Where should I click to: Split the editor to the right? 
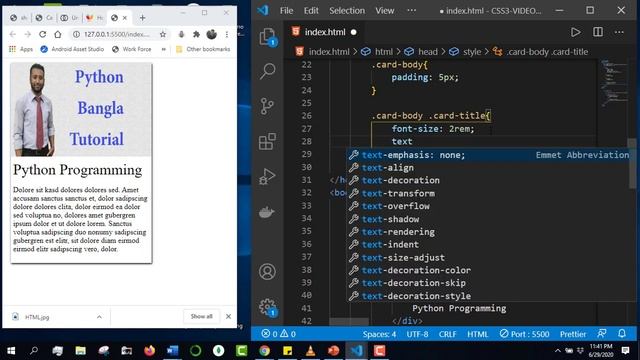click(598, 32)
